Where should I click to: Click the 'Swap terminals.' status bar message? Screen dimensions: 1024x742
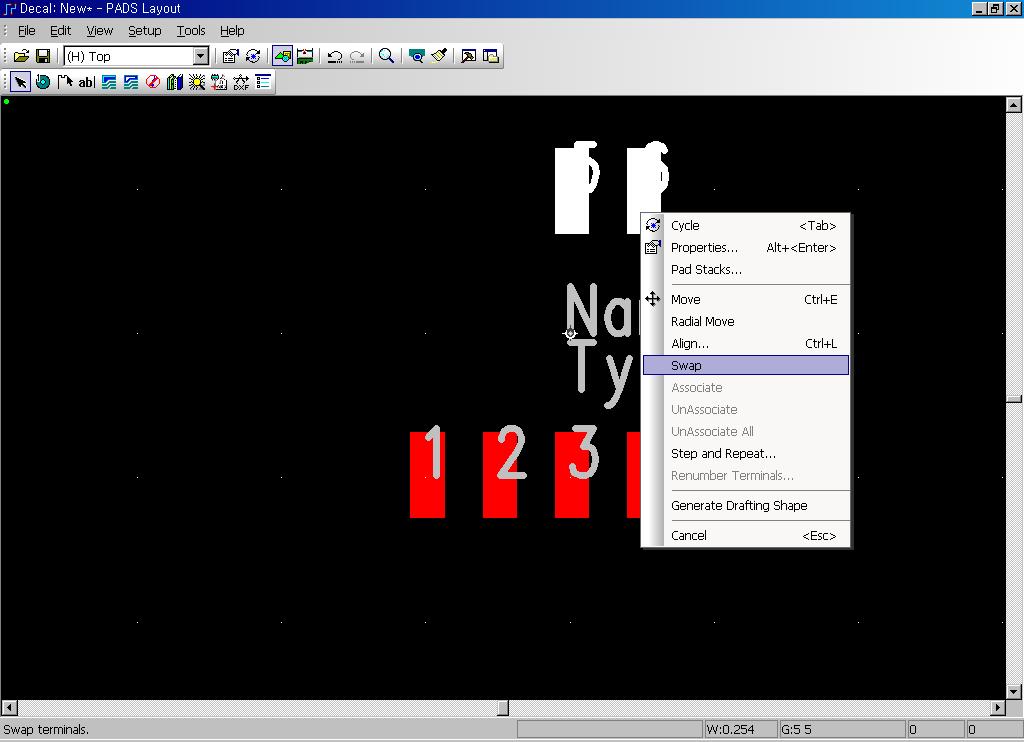[x=46, y=730]
